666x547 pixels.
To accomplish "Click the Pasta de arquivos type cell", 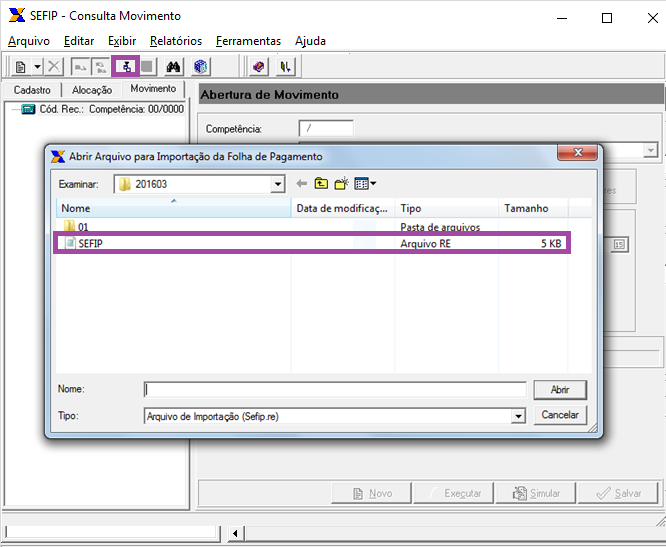I will [x=440, y=227].
